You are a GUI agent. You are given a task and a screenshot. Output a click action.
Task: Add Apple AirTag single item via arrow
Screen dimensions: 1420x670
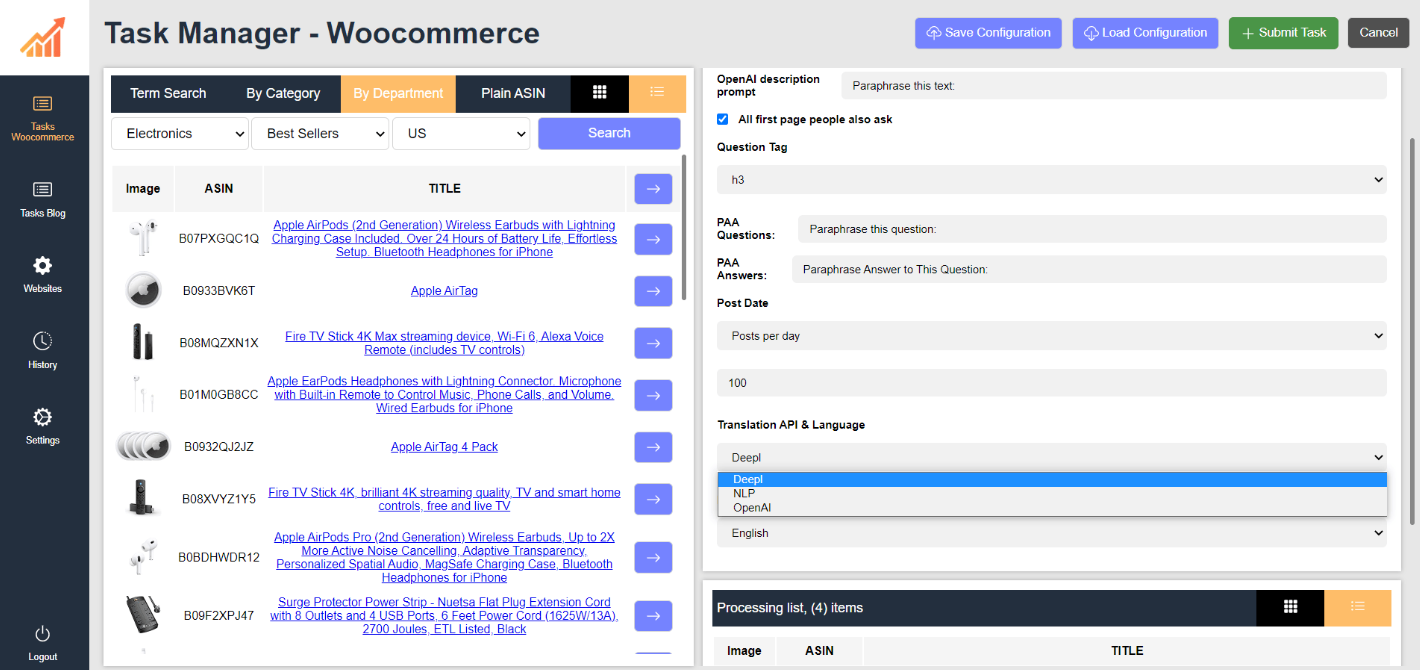pyautogui.click(x=653, y=291)
